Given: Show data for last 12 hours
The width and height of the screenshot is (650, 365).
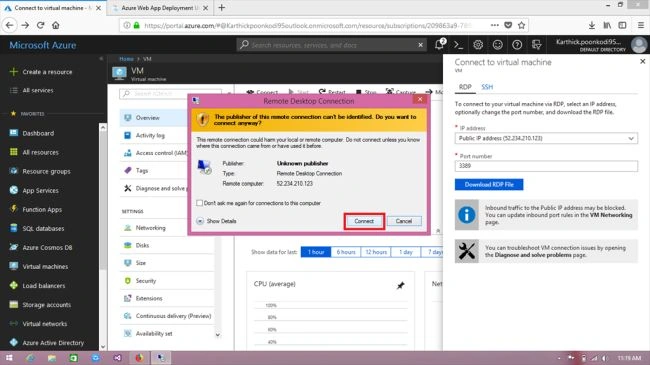Looking at the screenshot, I should (376, 252).
